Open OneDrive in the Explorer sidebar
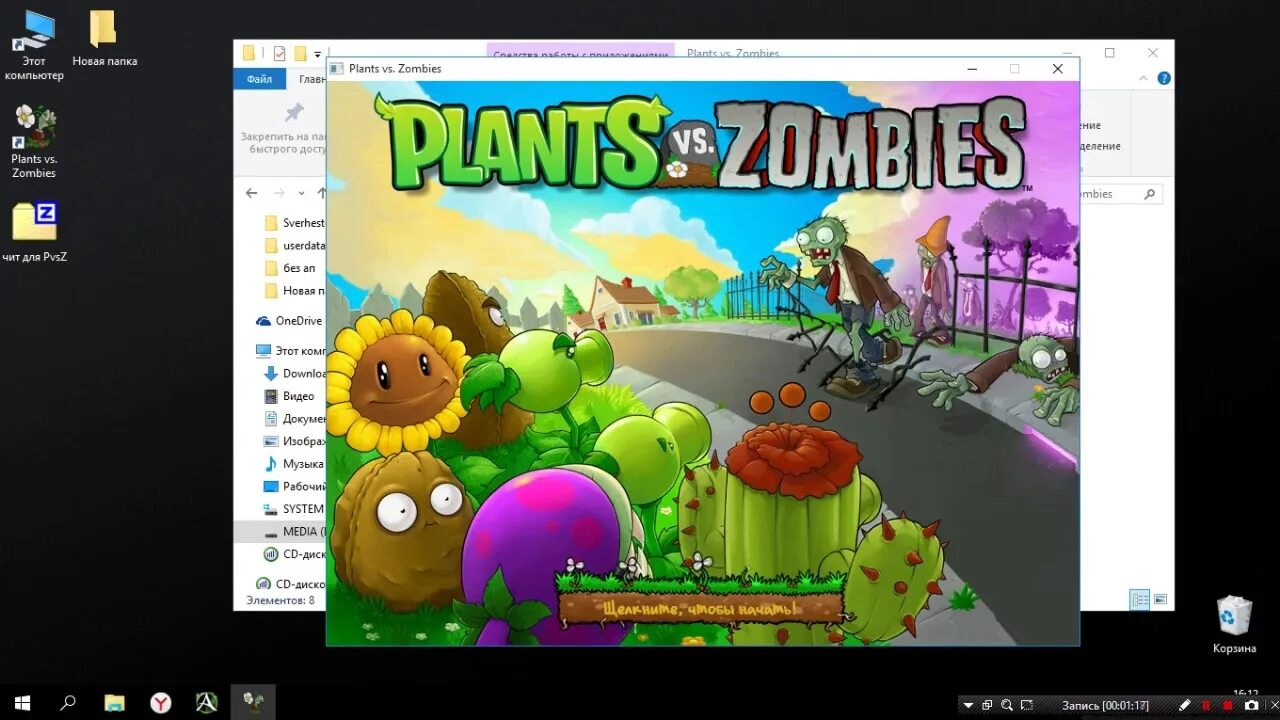This screenshot has height=720, width=1280. tap(290, 321)
